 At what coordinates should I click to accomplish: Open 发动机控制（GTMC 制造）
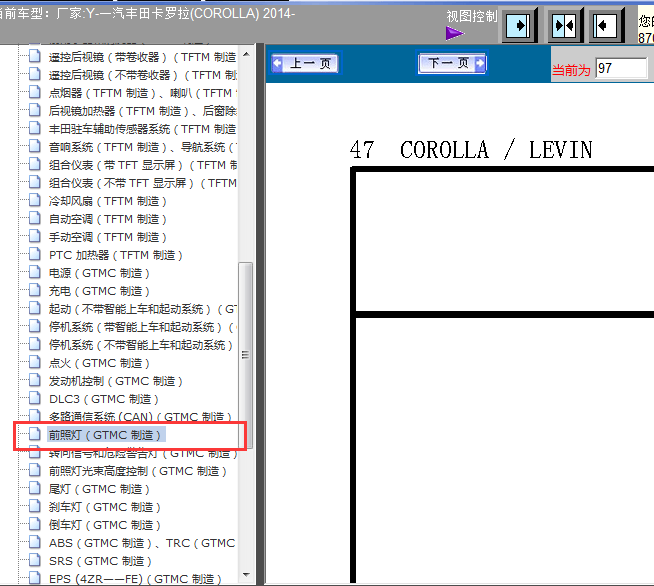tap(116, 381)
